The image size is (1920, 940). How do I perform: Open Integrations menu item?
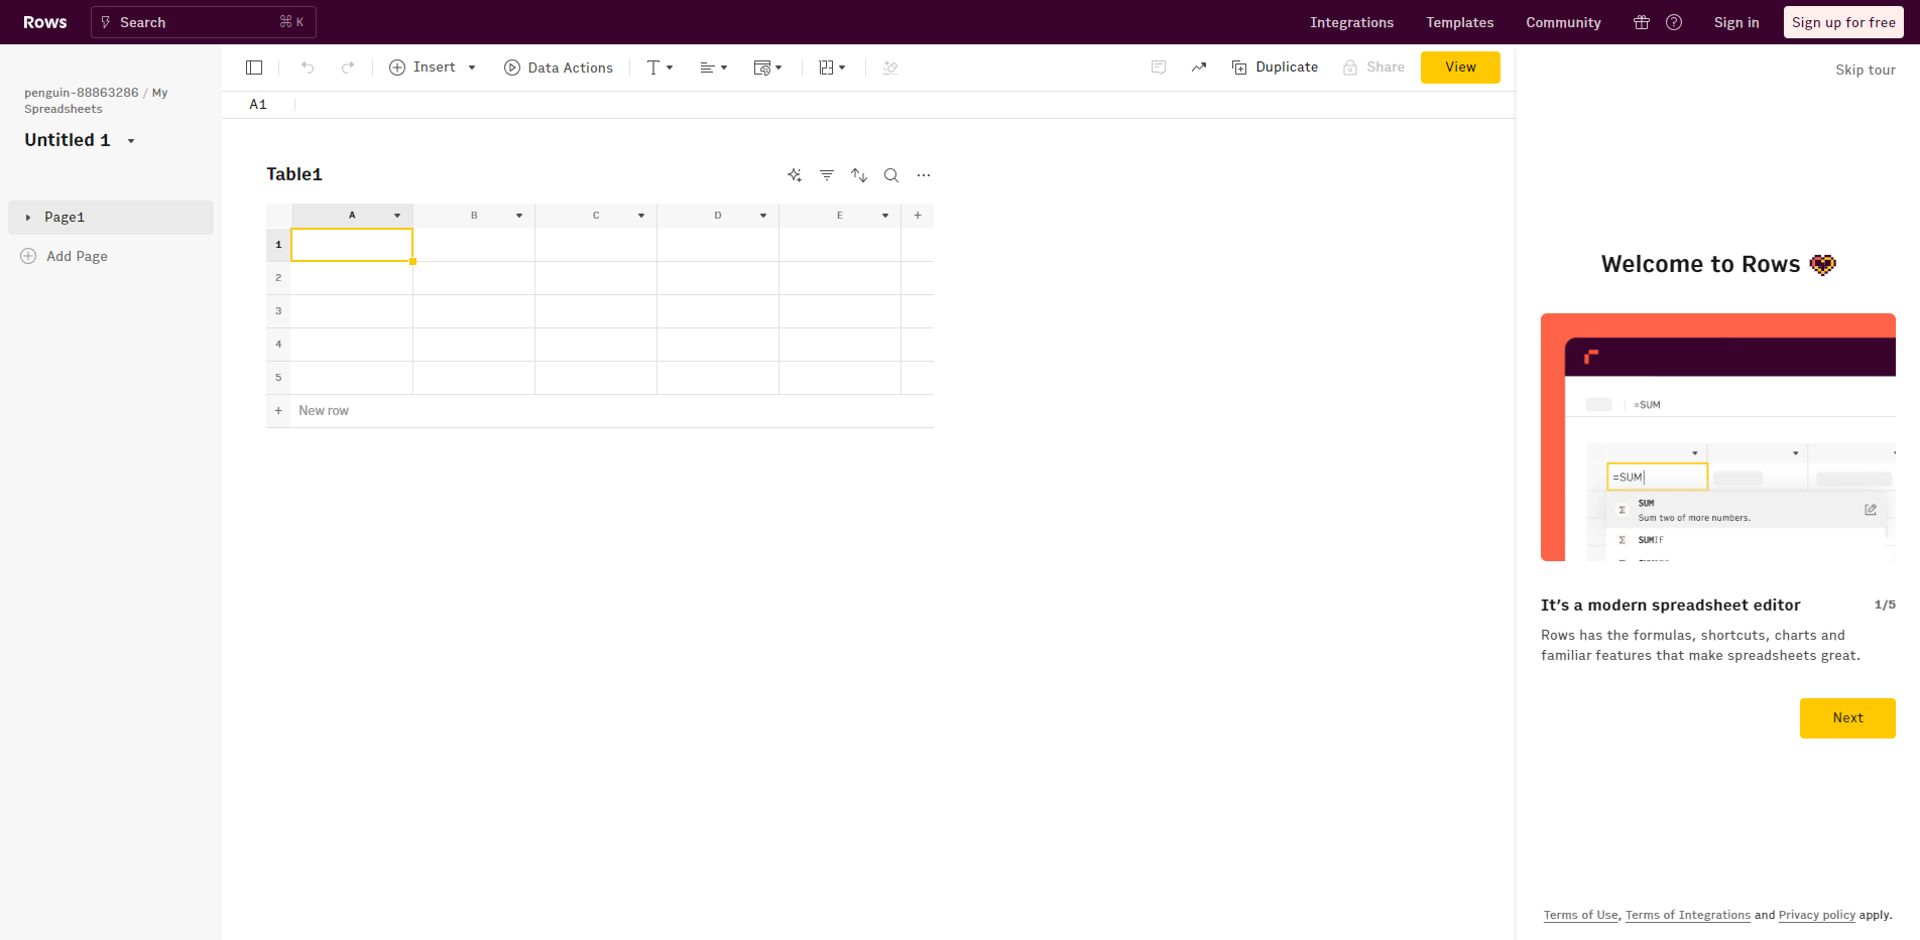(x=1351, y=22)
